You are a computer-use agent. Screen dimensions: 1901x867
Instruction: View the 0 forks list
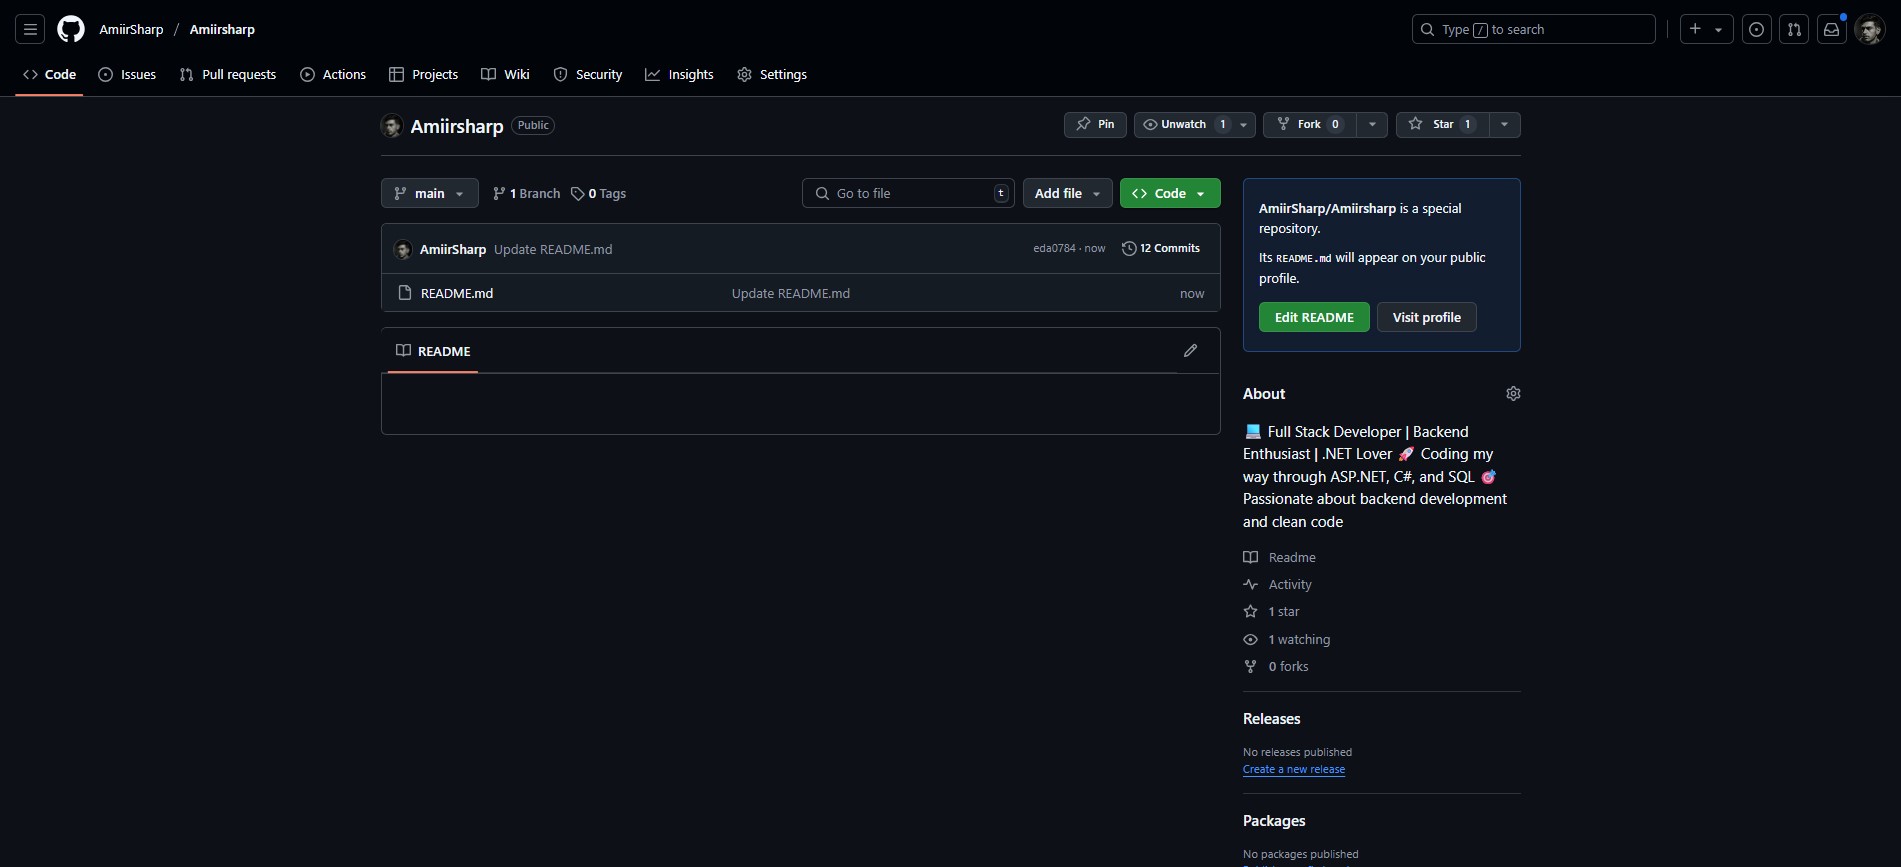pyautogui.click(x=1276, y=667)
